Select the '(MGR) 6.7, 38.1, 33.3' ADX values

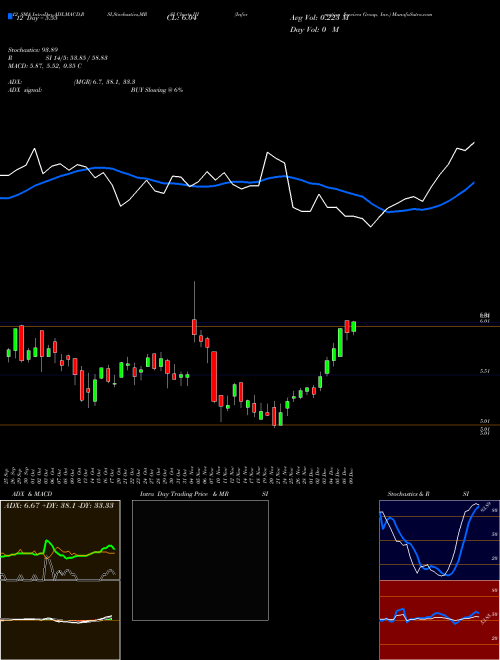(104, 82)
